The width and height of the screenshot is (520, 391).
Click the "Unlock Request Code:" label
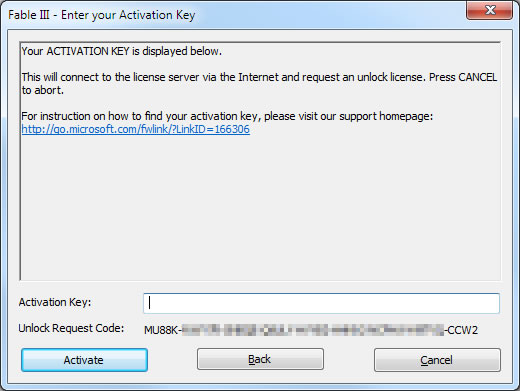(71, 328)
